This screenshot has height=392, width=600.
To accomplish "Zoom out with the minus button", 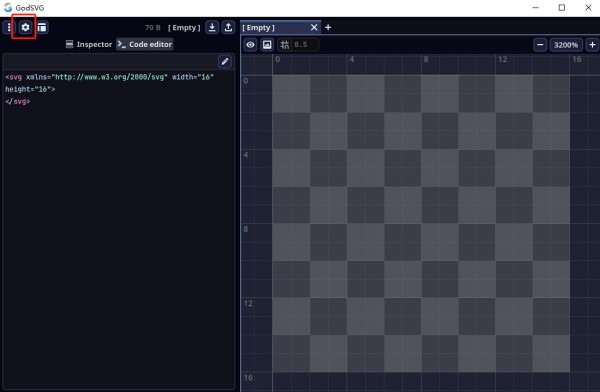I will pos(540,45).
